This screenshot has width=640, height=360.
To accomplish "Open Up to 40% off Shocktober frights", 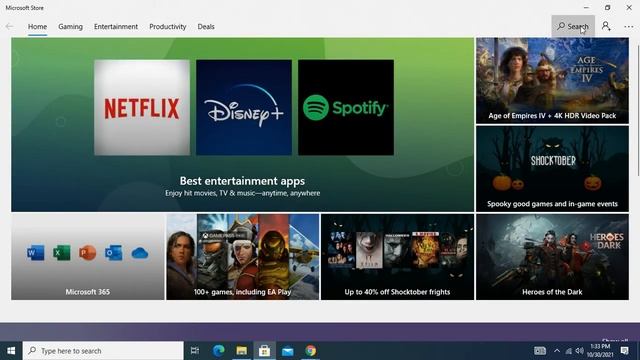I will click(398, 257).
